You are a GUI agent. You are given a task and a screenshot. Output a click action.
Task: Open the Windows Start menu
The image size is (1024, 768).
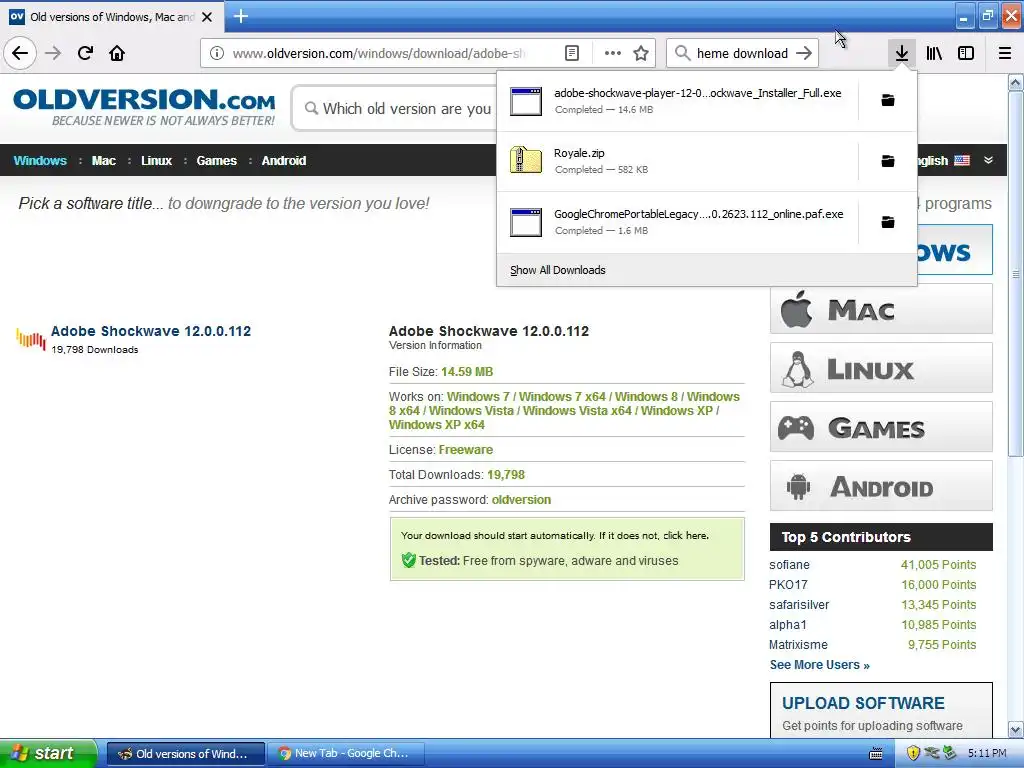click(47, 753)
